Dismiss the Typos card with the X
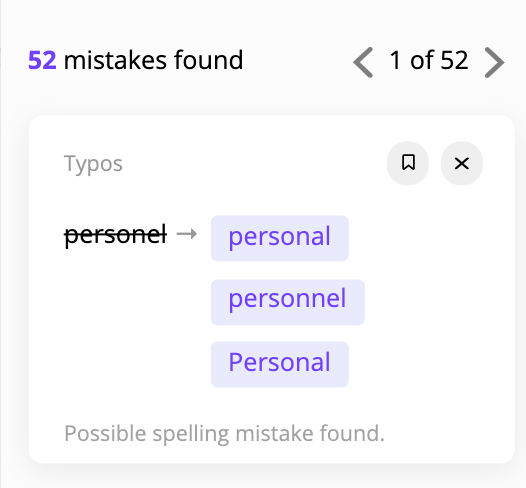This screenshot has width=526, height=488. tap(462, 163)
